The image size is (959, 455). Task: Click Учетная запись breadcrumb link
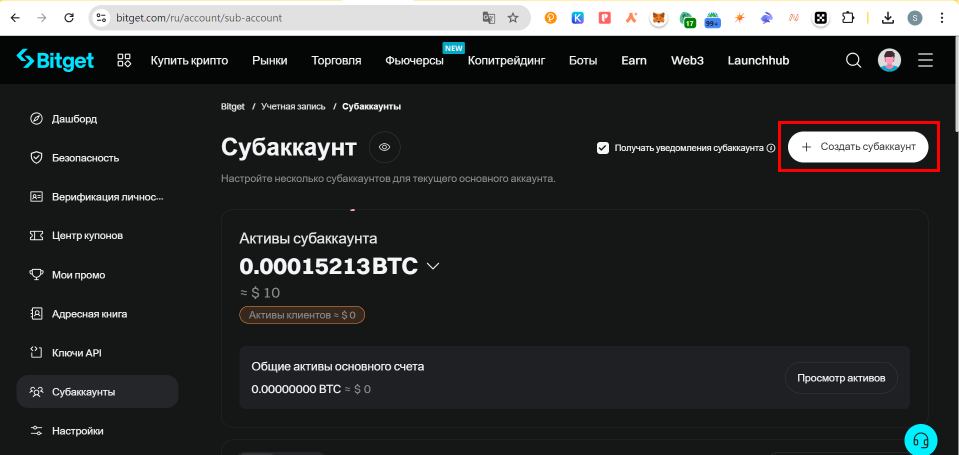[x=293, y=106]
